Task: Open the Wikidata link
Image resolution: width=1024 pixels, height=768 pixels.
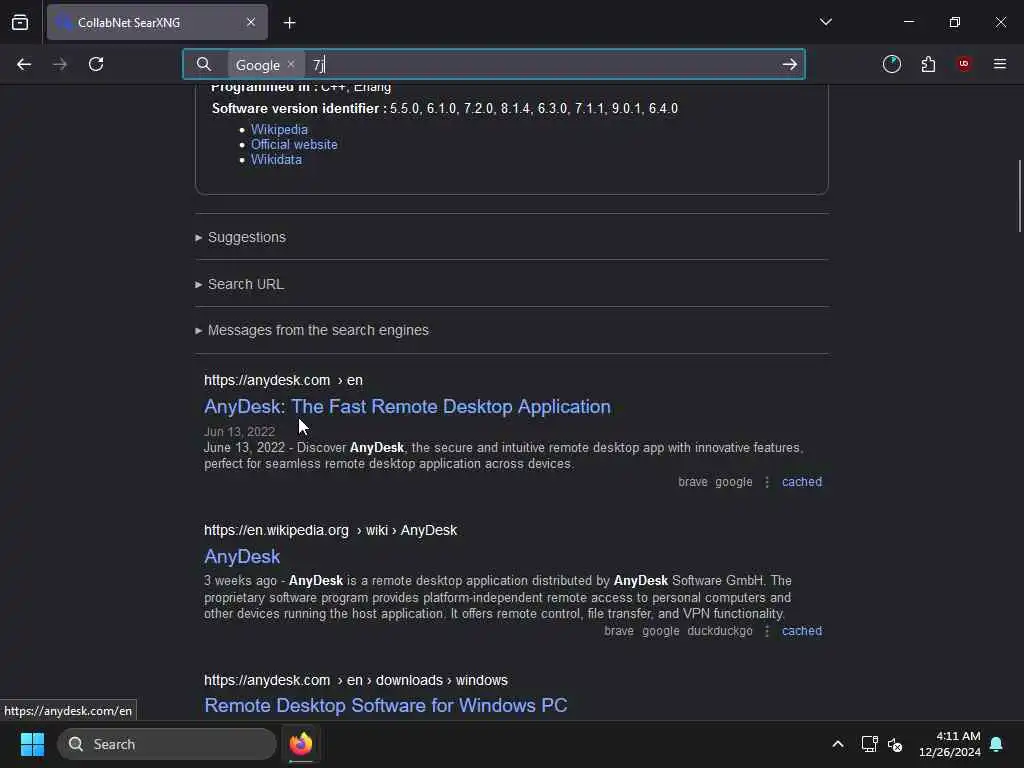Action: click(x=276, y=159)
